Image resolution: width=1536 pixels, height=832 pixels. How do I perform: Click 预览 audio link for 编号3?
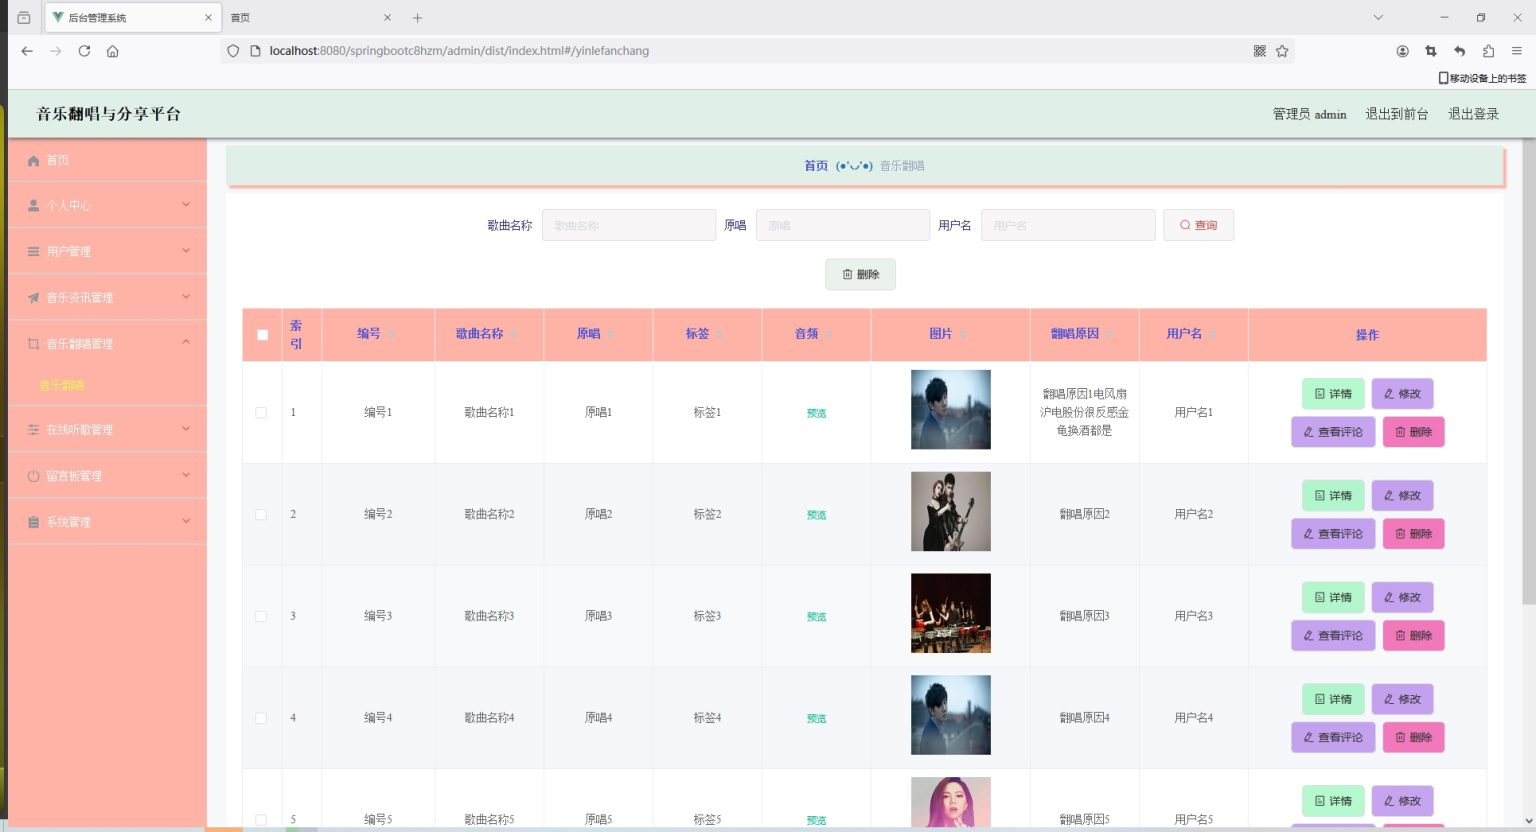click(x=816, y=617)
